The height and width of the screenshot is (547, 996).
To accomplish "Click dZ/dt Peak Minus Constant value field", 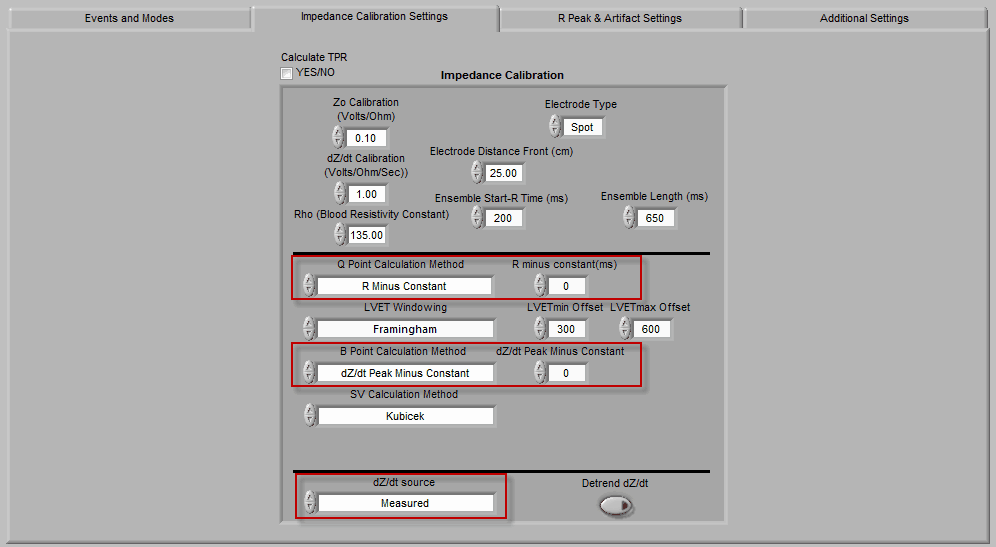I will tap(567, 373).
